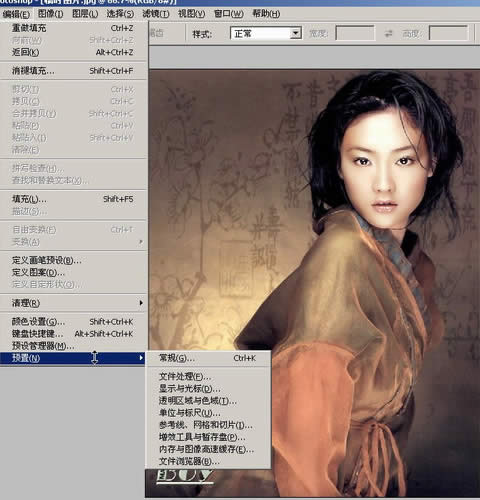The image size is (480, 500).
Task: Choose 定义图案(D)... entry
Action: click(73, 273)
